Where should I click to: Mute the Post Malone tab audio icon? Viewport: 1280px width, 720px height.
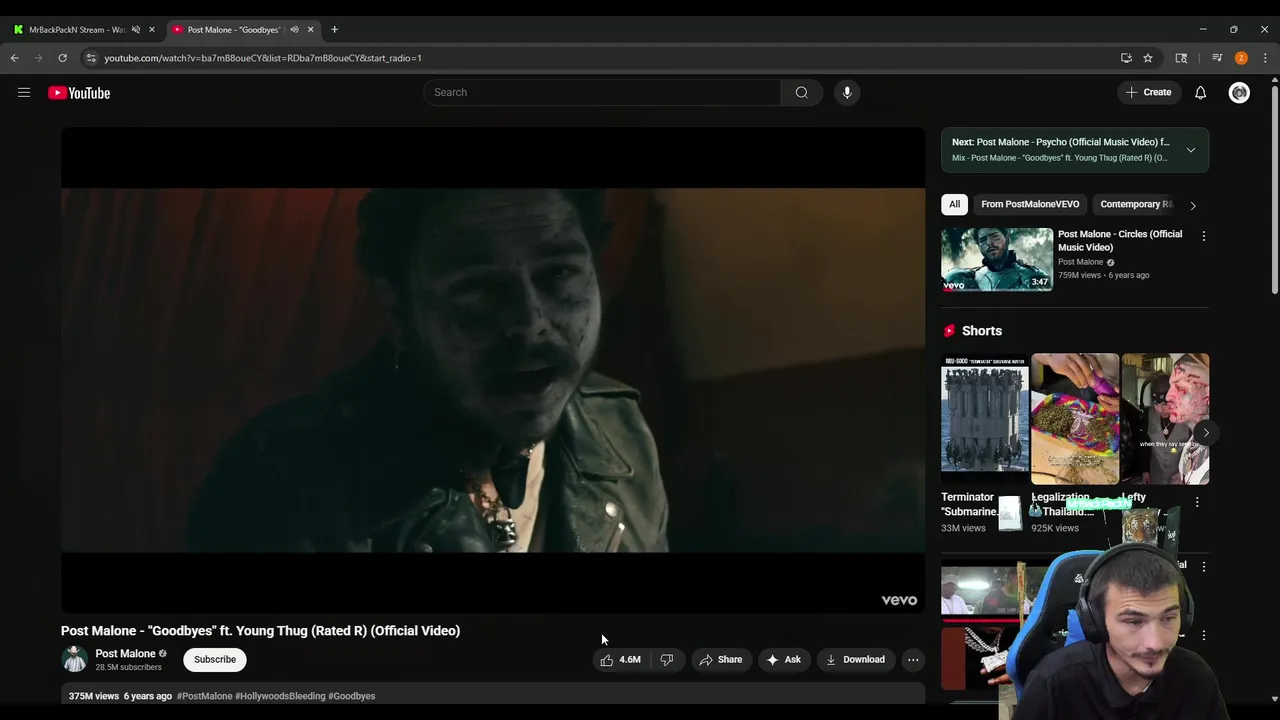coord(294,29)
